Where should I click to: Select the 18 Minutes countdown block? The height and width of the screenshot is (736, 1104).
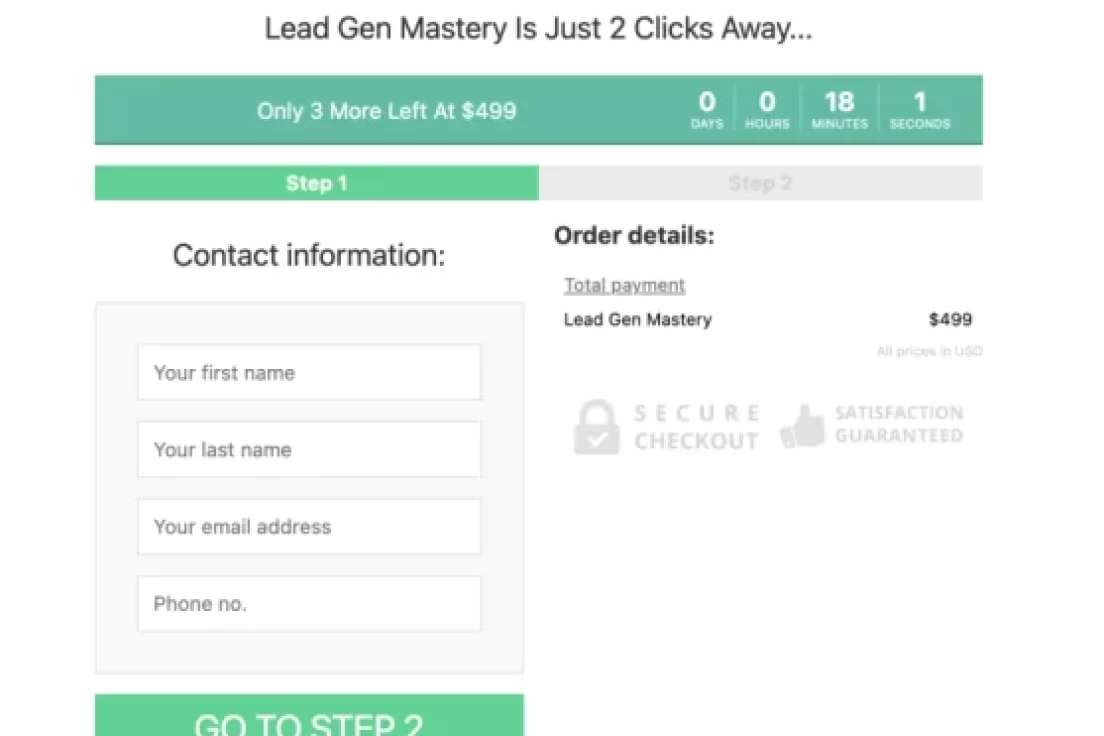pyautogui.click(x=839, y=109)
